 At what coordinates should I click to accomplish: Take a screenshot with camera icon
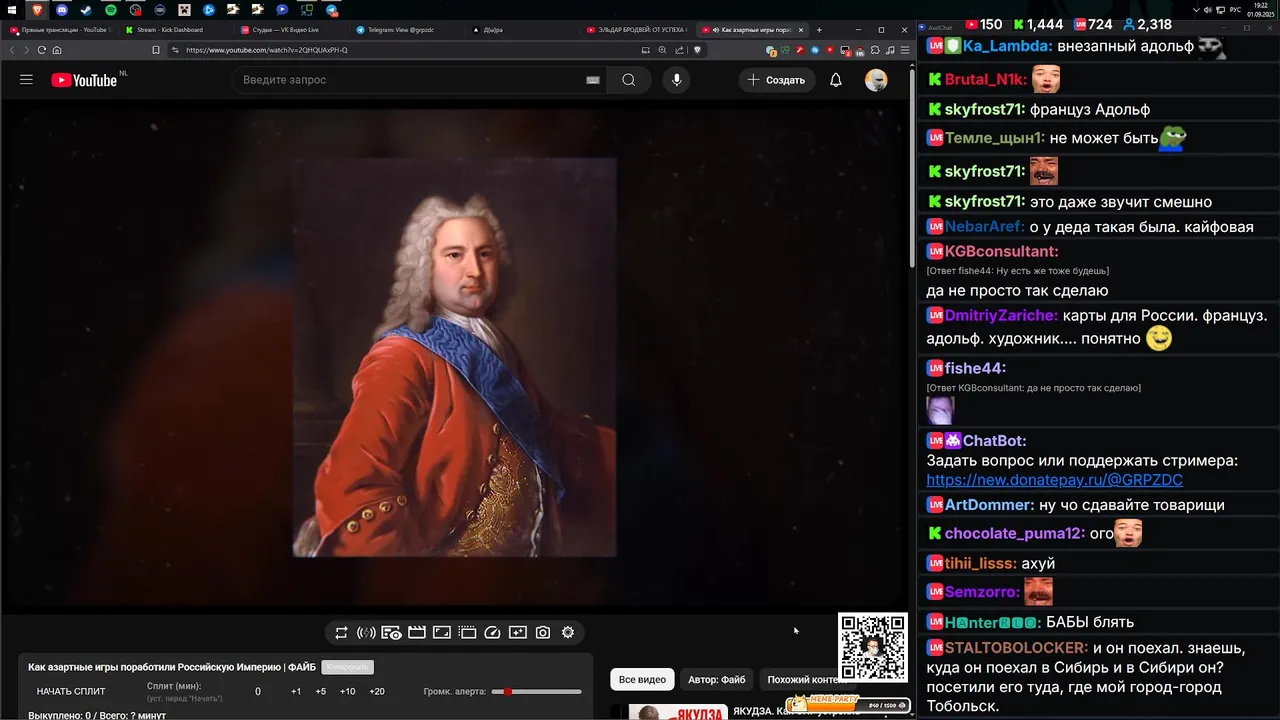pyautogui.click(x=543, y=632)
